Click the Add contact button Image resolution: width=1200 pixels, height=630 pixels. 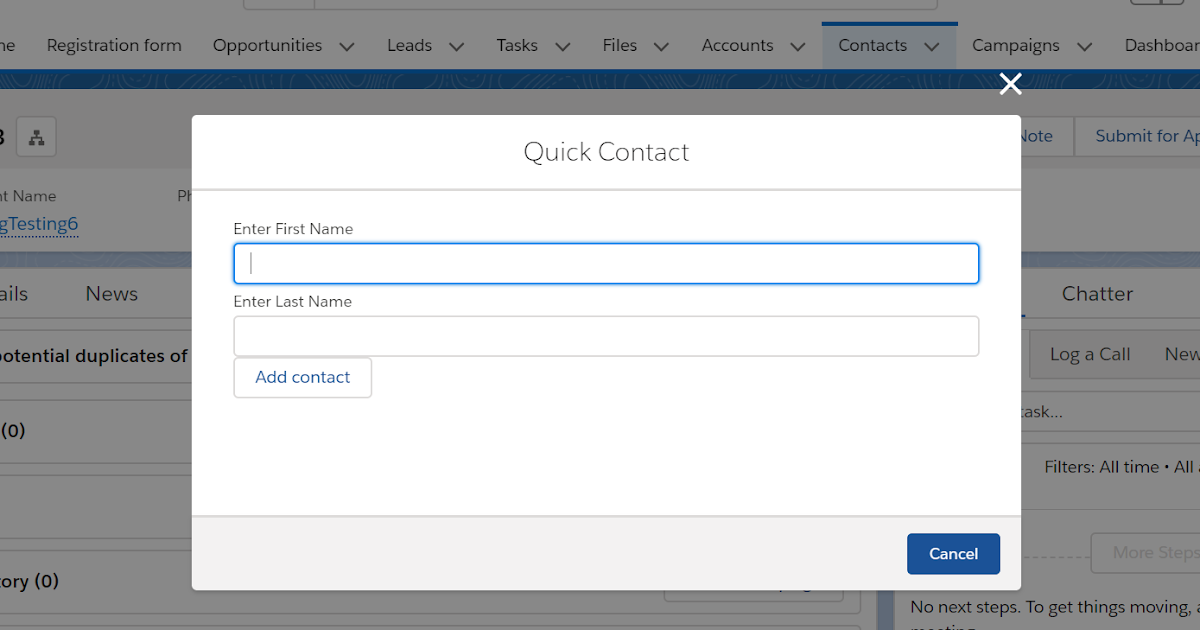(302, 377)
